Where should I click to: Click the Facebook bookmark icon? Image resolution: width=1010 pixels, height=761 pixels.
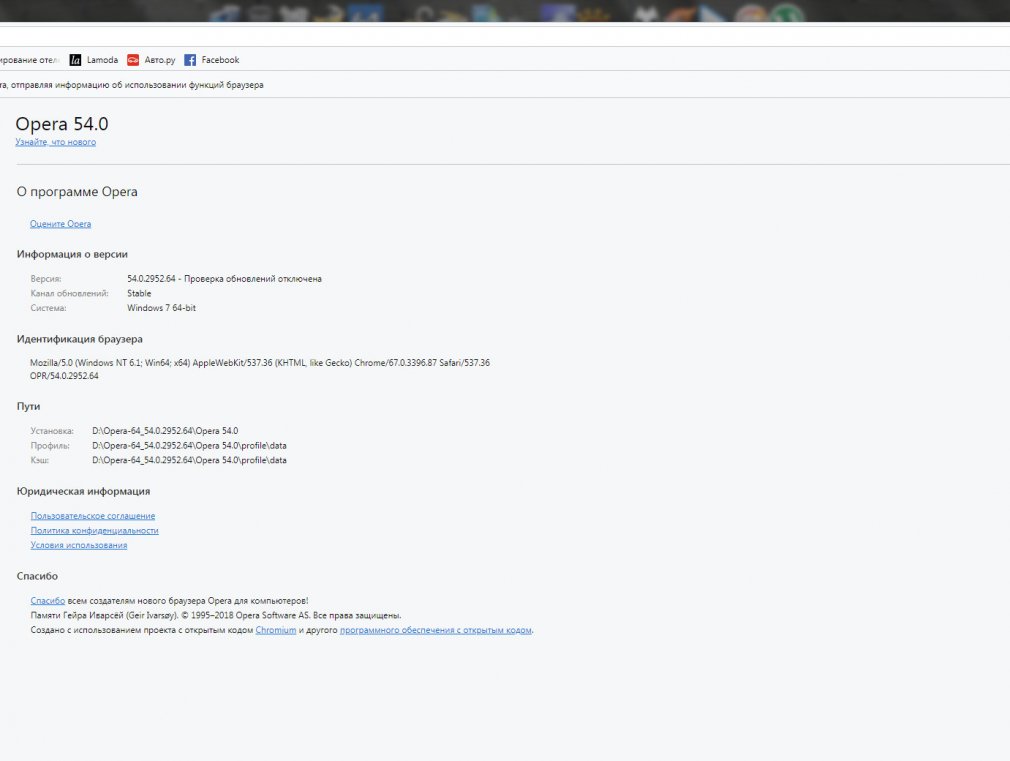(x=190, y=60)
